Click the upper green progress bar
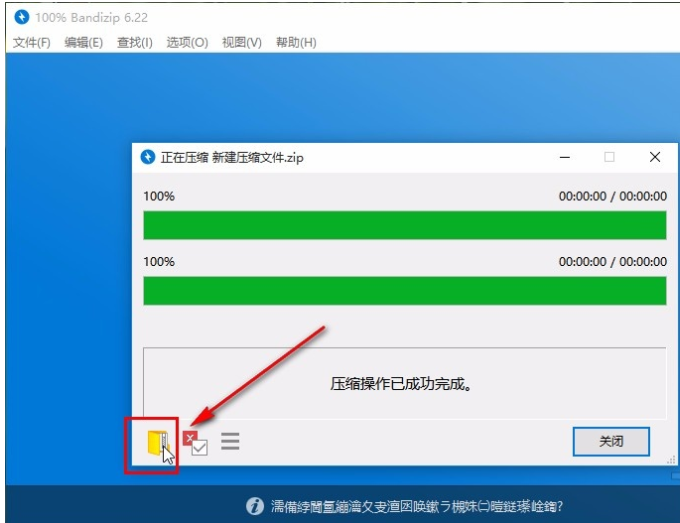Screen dimensions: 680x523 point(405,225)
